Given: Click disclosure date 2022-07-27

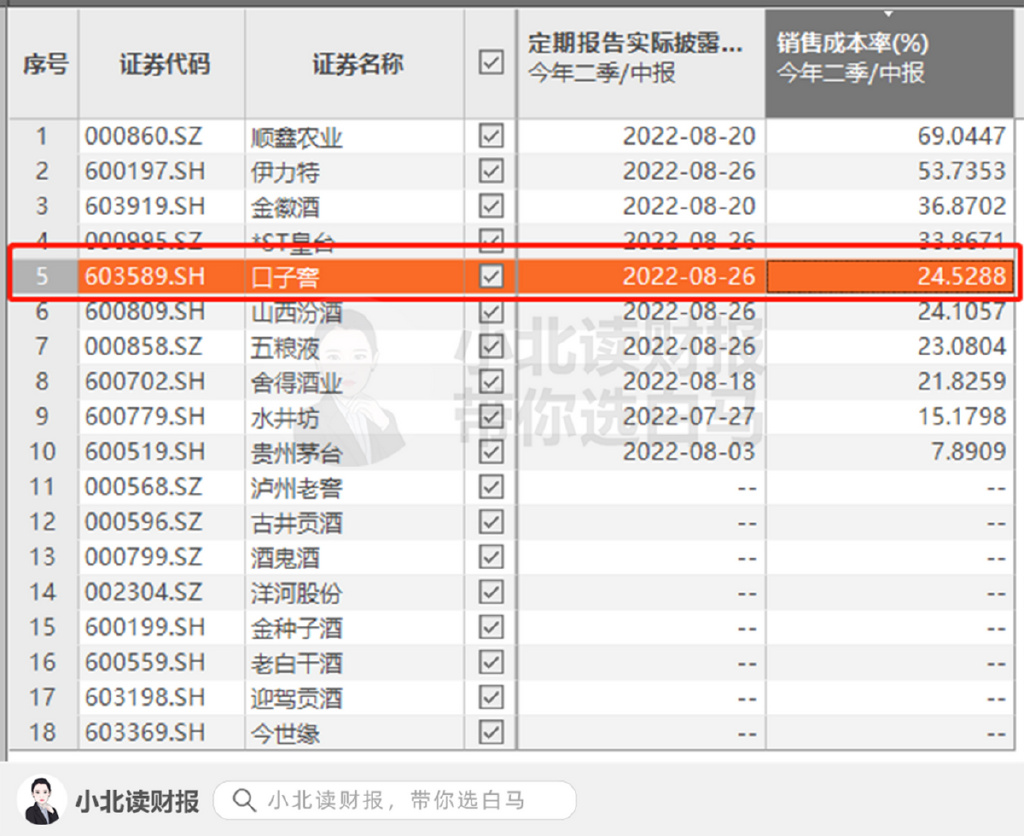Looking at the screenshot, I should (x=689, y=417).
